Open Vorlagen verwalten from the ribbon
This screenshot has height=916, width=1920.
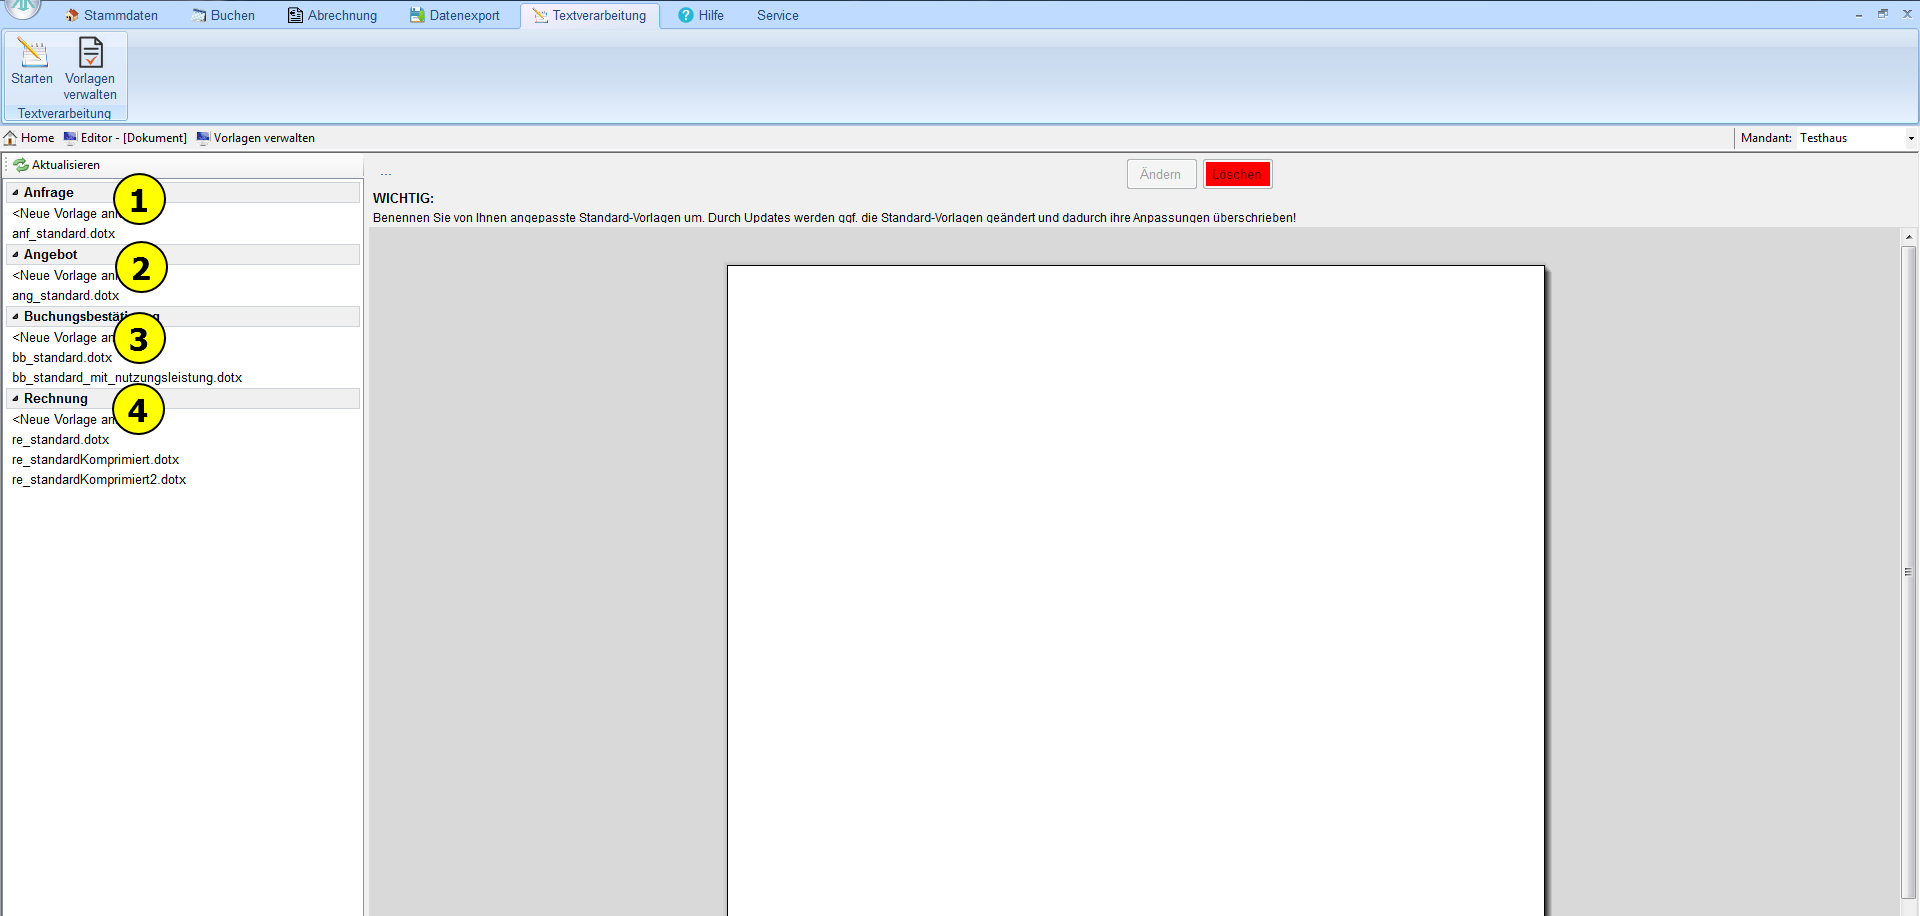pos(90,55)
